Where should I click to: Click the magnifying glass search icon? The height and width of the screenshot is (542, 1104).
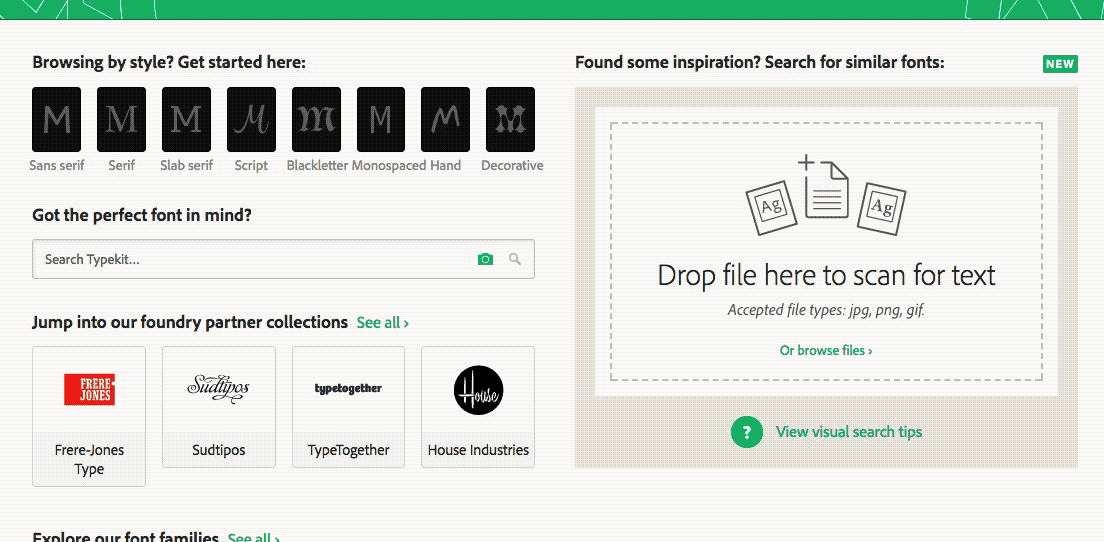coord(515,259)
